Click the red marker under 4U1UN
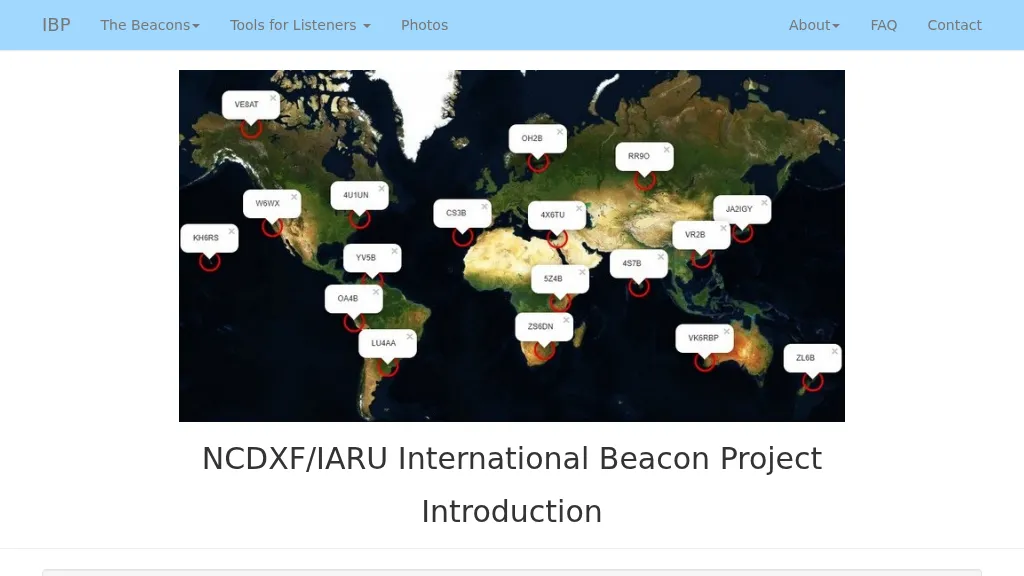Image resolution: width=1024 pixels, height=576 pixels. pyautogui.click(x=360, y=219)
